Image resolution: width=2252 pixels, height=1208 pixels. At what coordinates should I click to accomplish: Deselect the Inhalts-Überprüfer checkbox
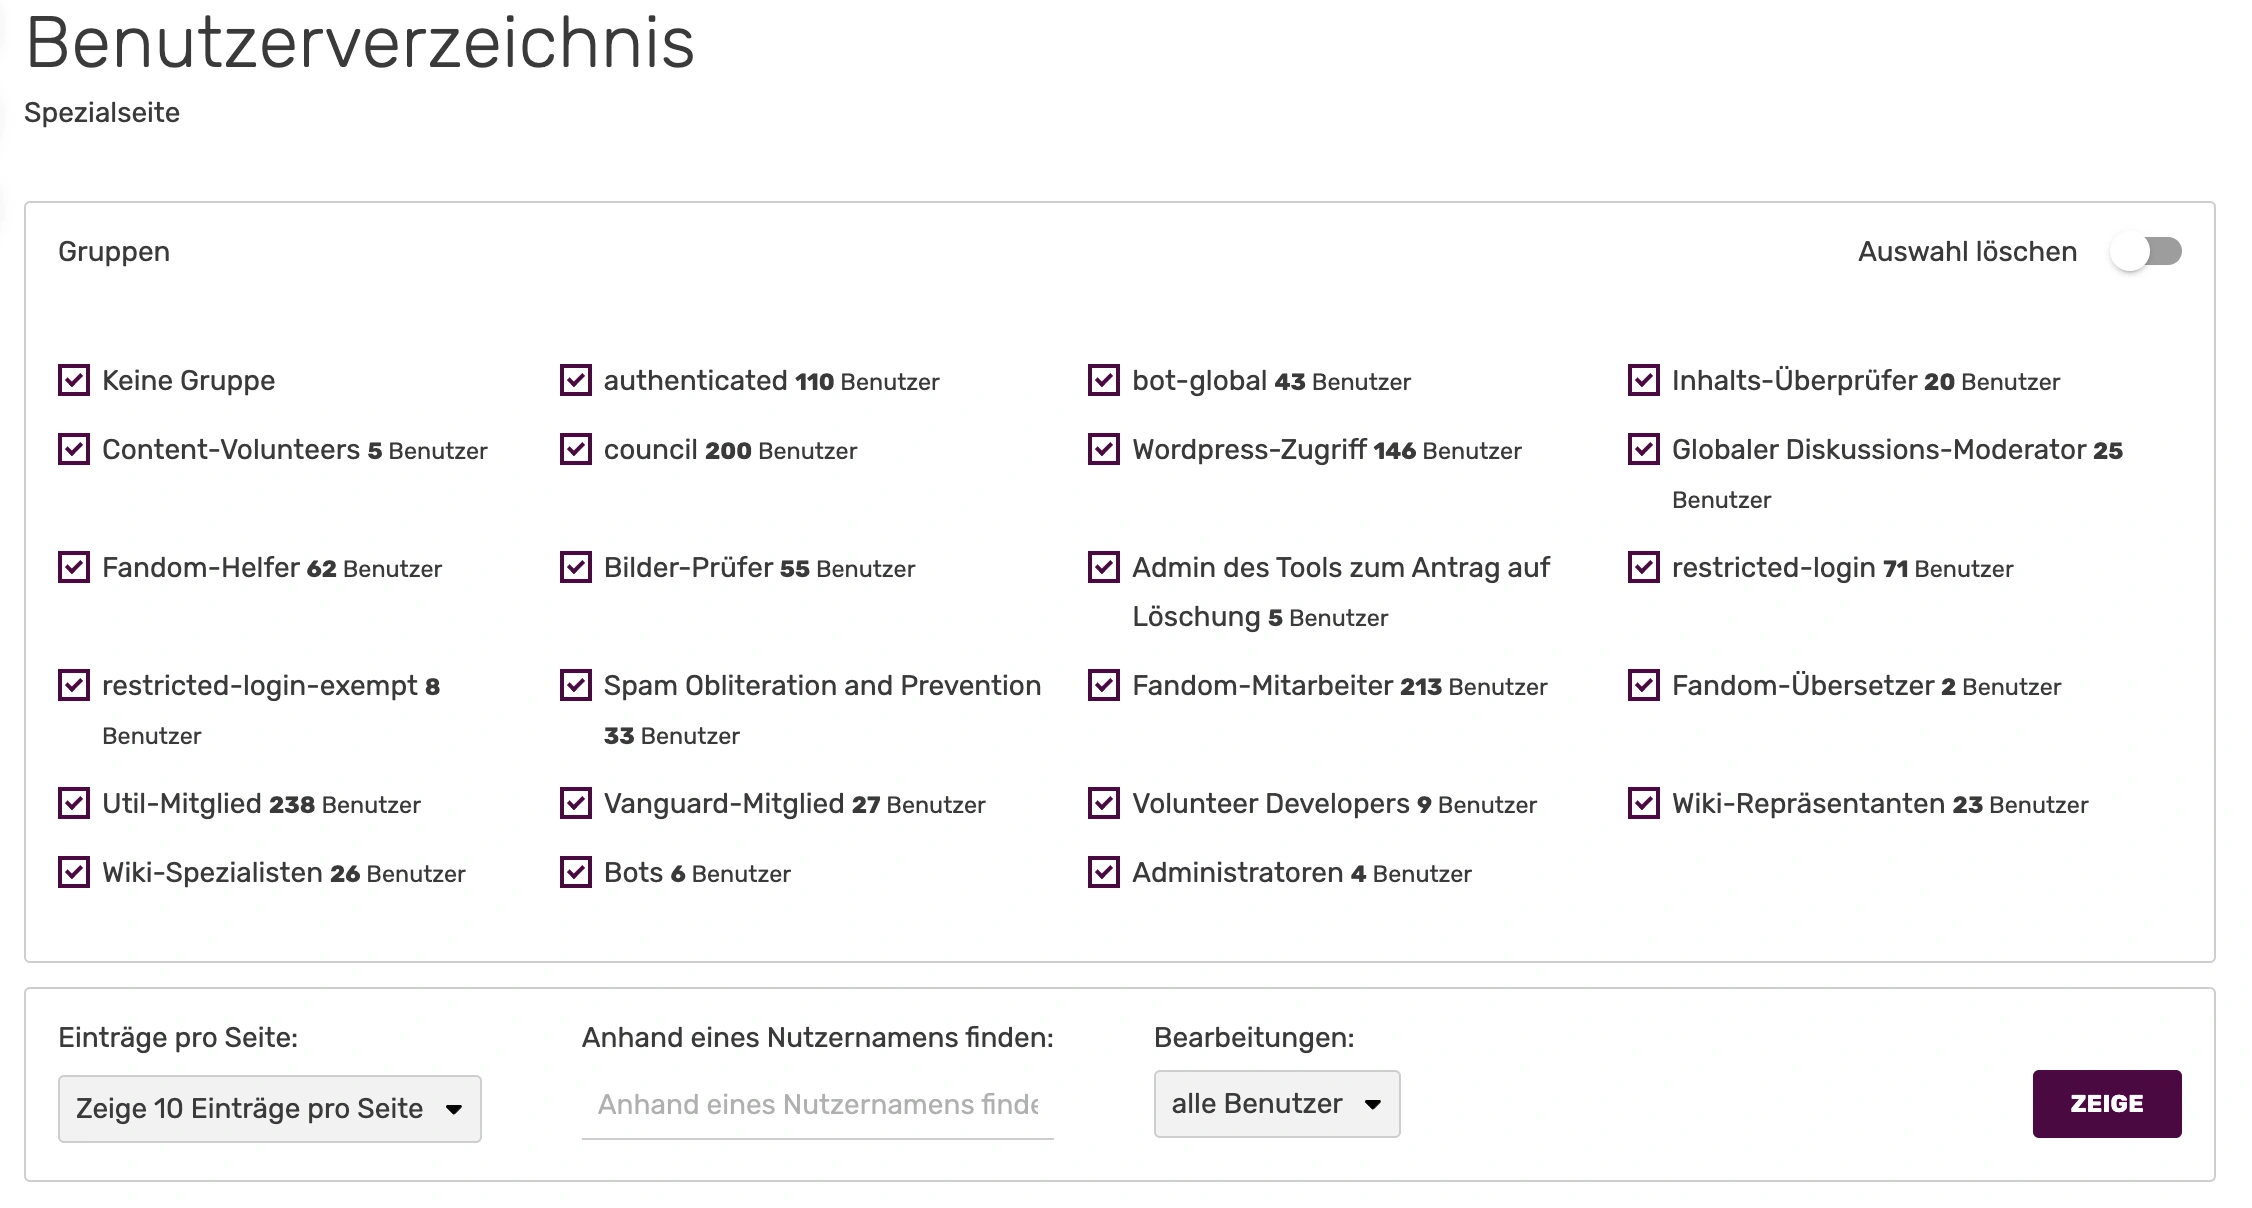[1644, 381]
